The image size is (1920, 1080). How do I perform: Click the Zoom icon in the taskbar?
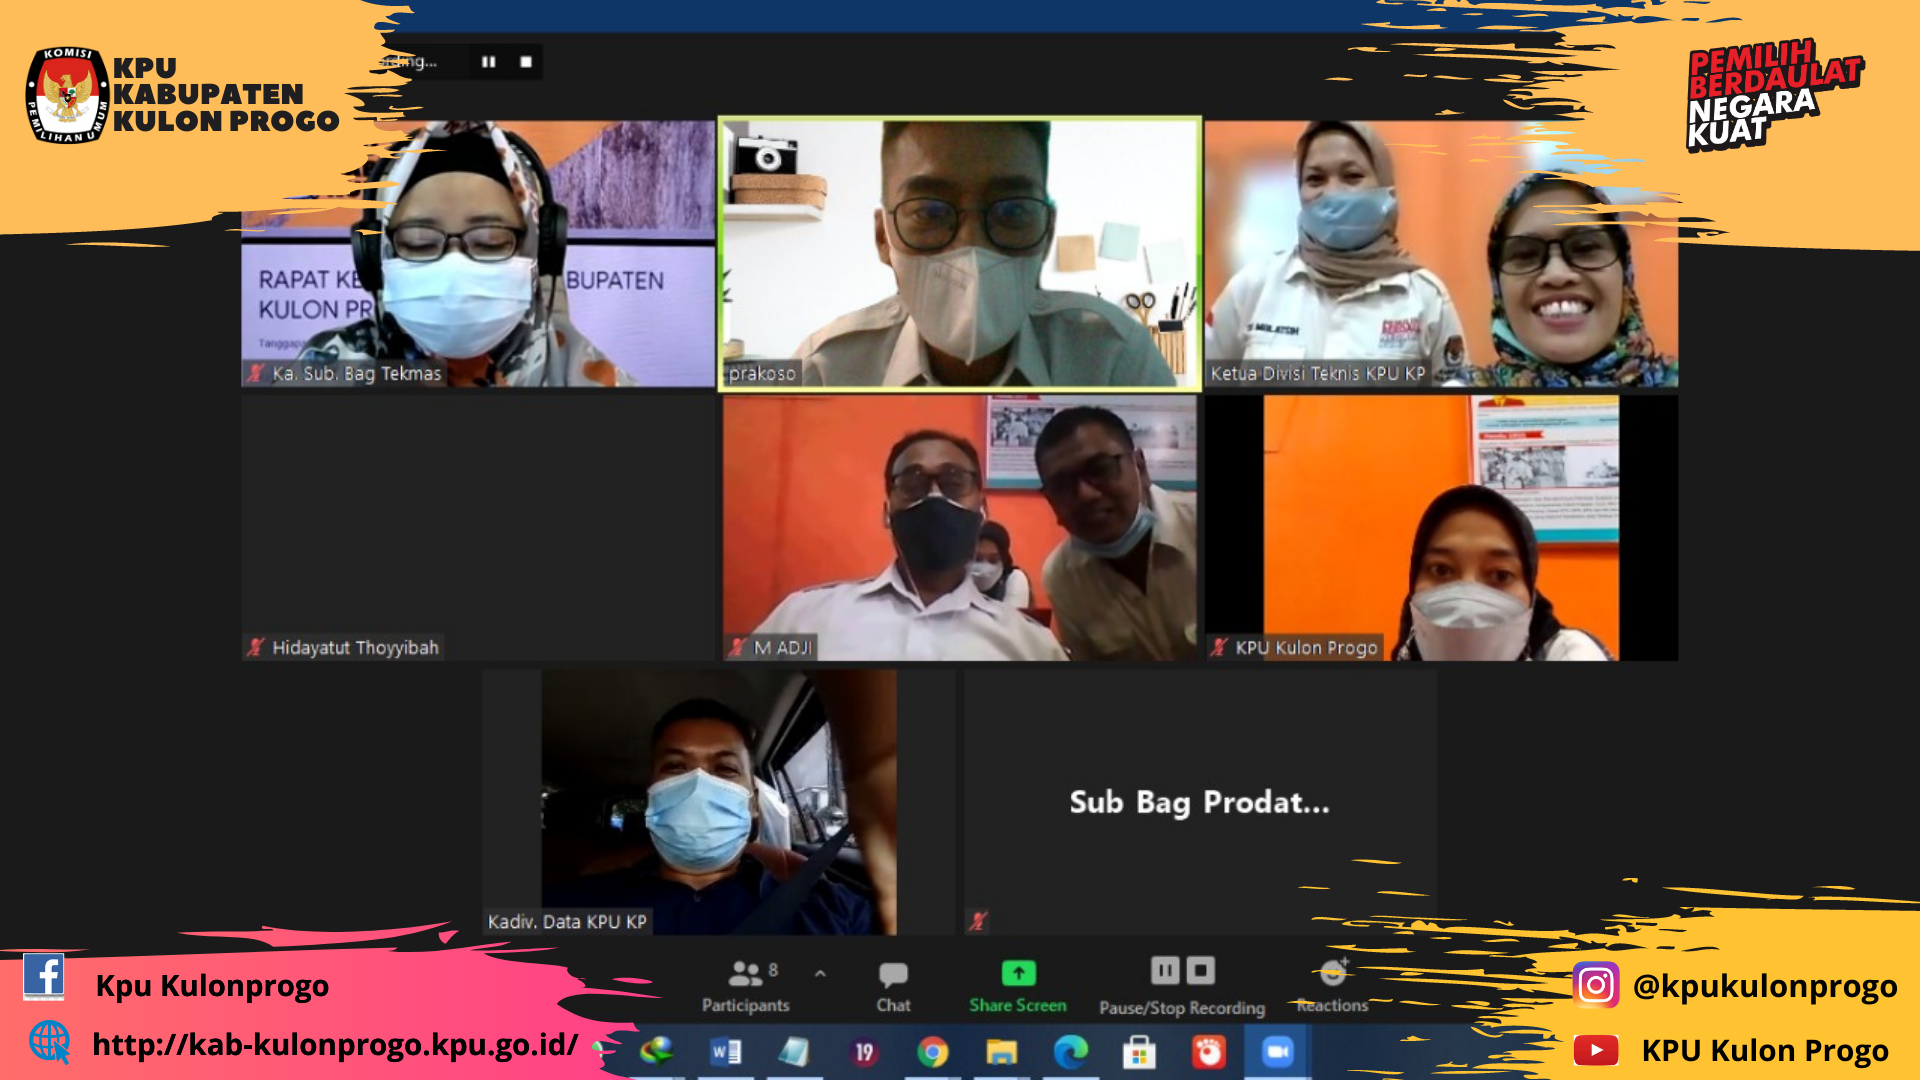(x=1277, y=1052)
